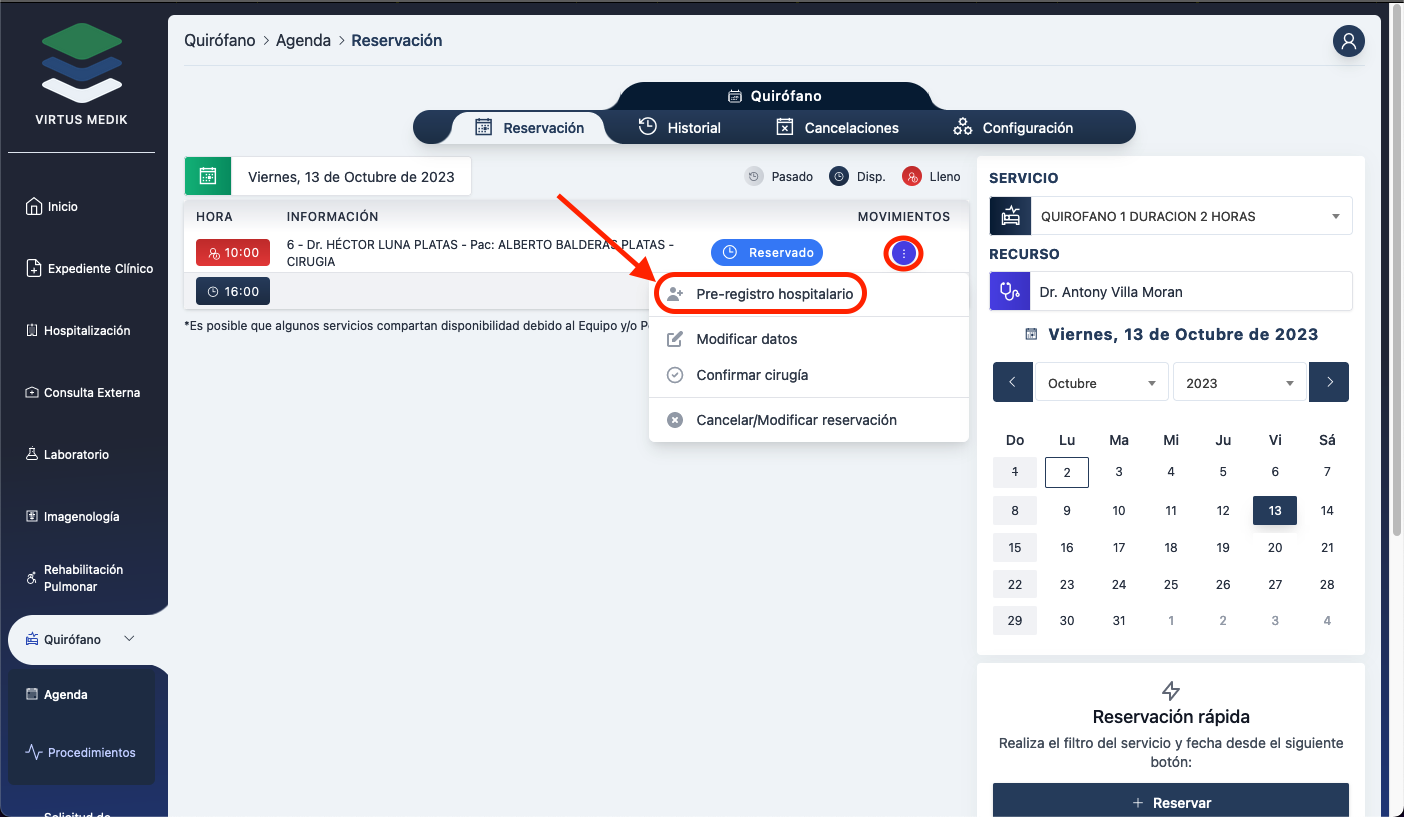Choose Confirmar cirugía from menu

tap(751, 375)
